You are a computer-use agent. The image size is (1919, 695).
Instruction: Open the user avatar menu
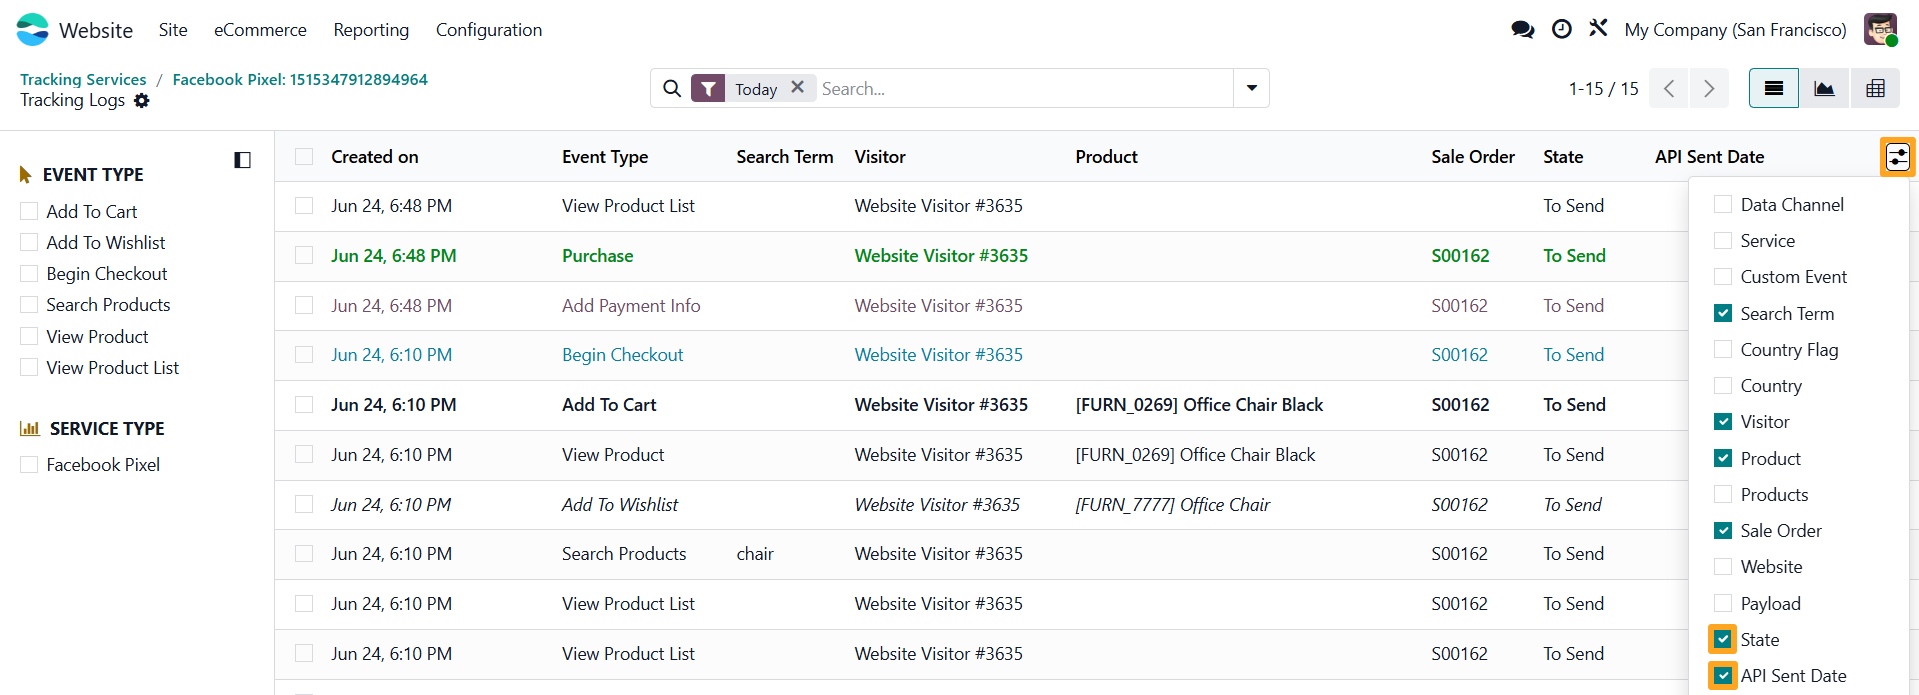coord(1880,30)
